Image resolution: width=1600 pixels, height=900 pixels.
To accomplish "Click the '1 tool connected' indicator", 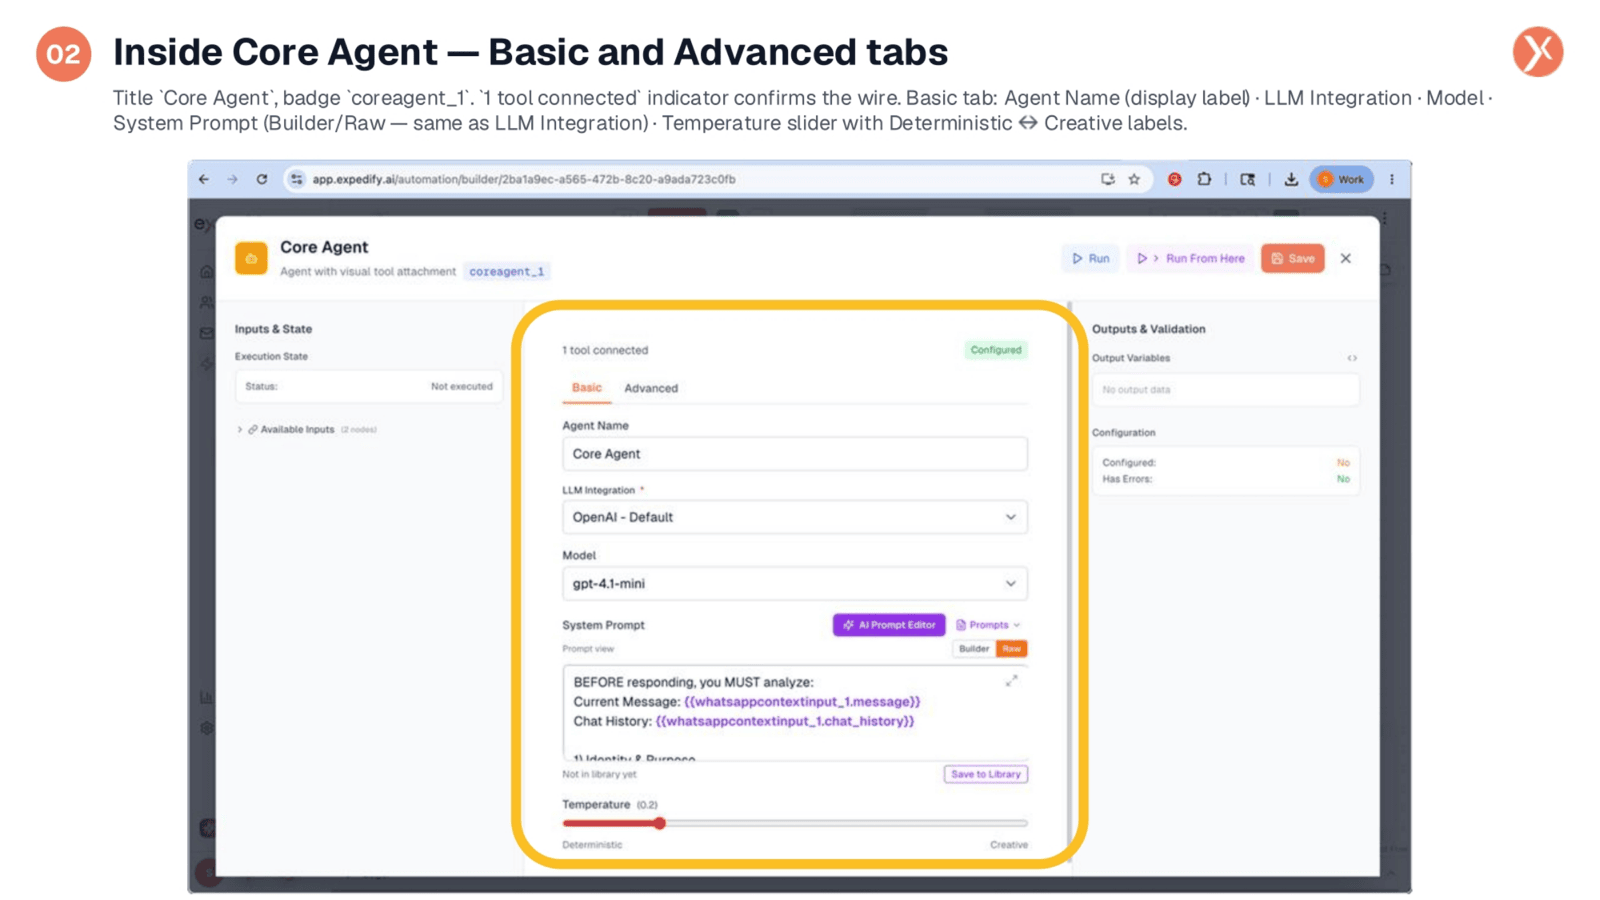I will (x=605, y=350).
